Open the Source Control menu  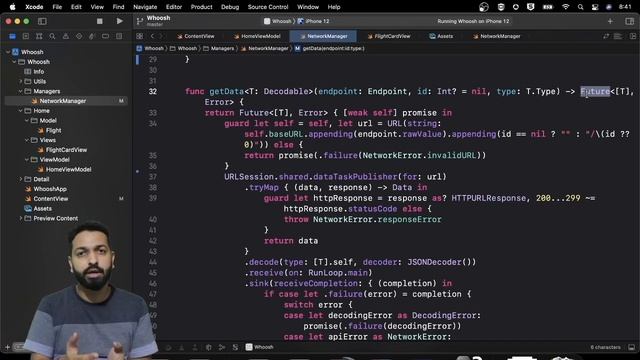[268, 7]
